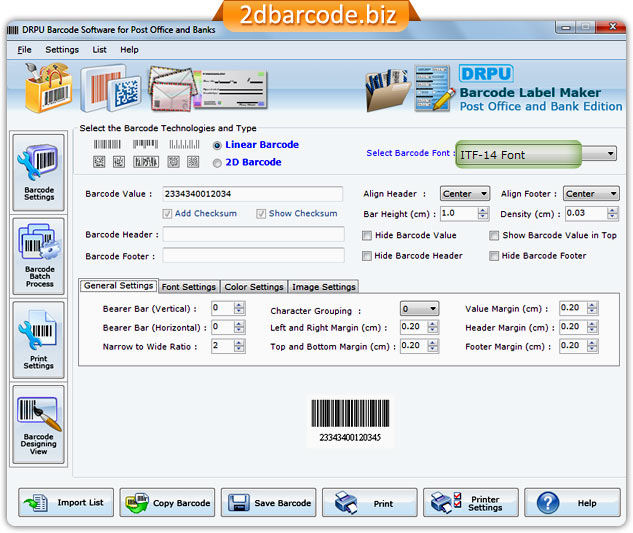633x533 pixels.
Task: Click the Barcode Header input field
Action: [x=254, y=234]
